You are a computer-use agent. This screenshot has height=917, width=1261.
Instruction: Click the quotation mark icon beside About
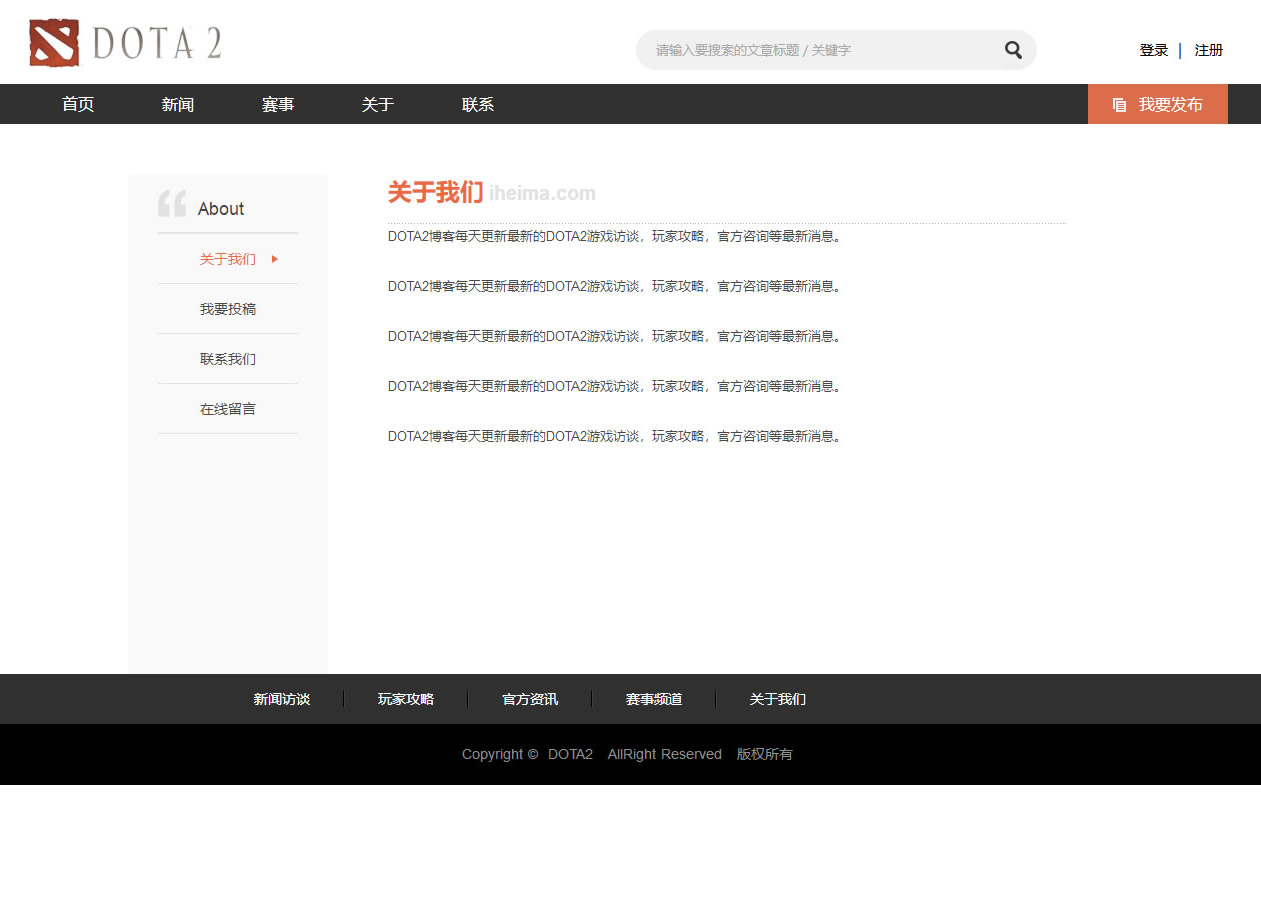(x=172, y=204)
